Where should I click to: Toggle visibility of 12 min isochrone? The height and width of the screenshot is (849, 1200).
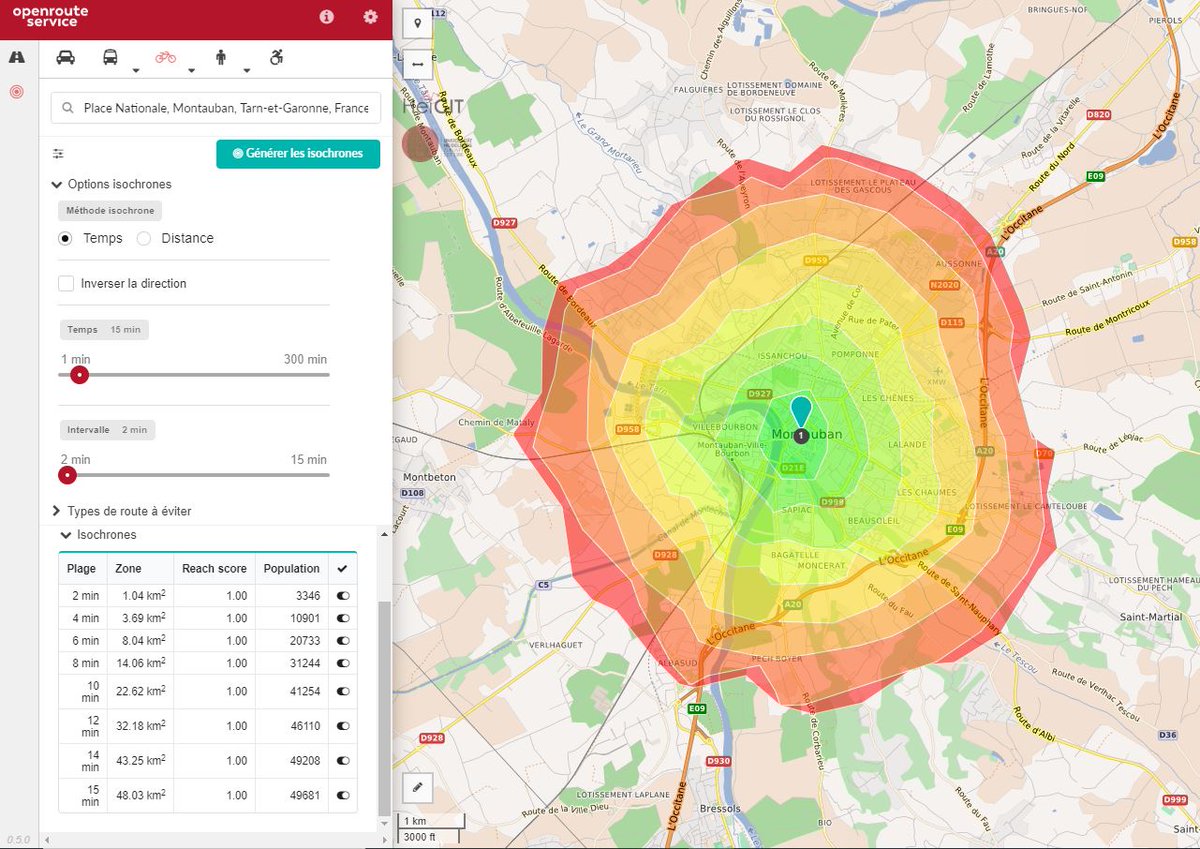pyautogui.click(x=343, y=726)
